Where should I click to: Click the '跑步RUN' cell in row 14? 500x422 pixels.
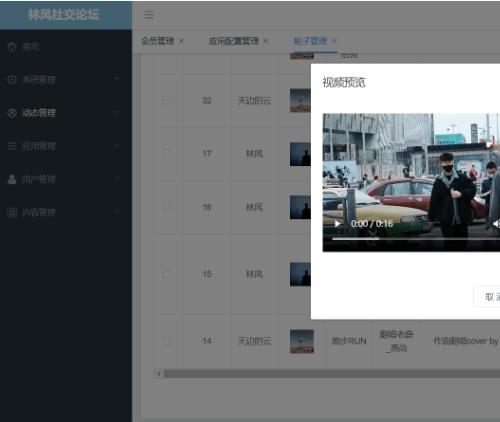(349, 341)
